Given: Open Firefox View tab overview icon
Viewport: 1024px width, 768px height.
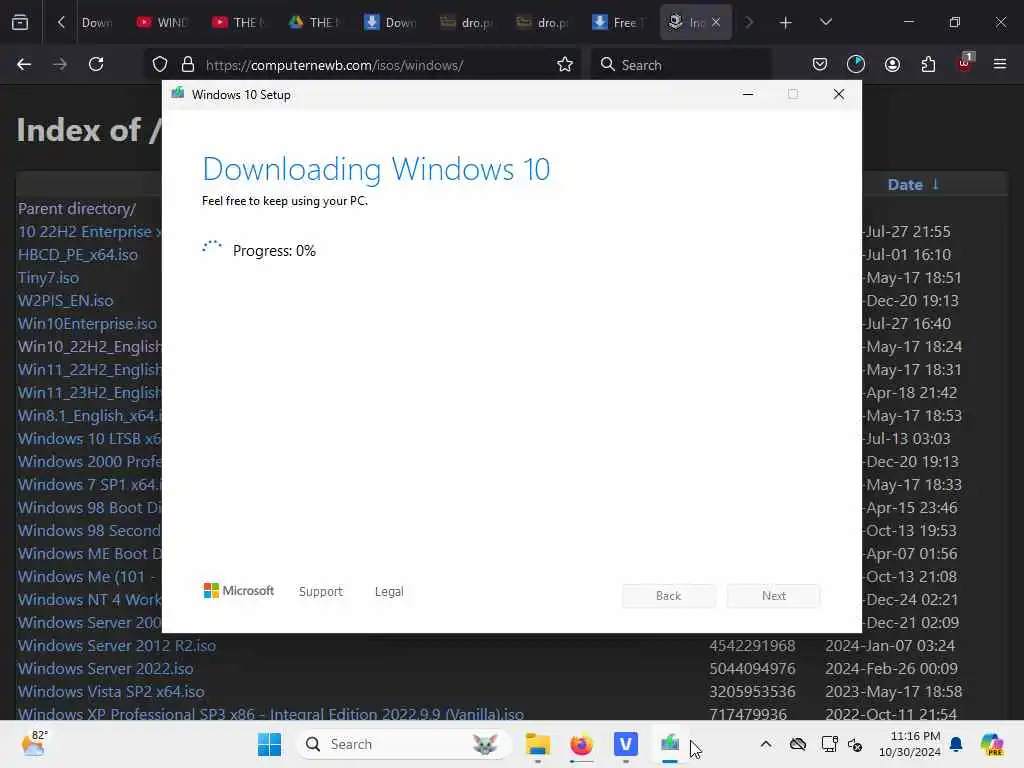Looking at the screenshot, I should tap(20, 23).
